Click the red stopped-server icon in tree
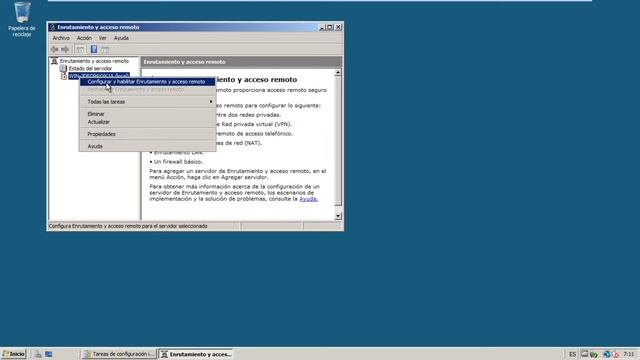This screenshot has width=640, height=360. pos(64,76)
